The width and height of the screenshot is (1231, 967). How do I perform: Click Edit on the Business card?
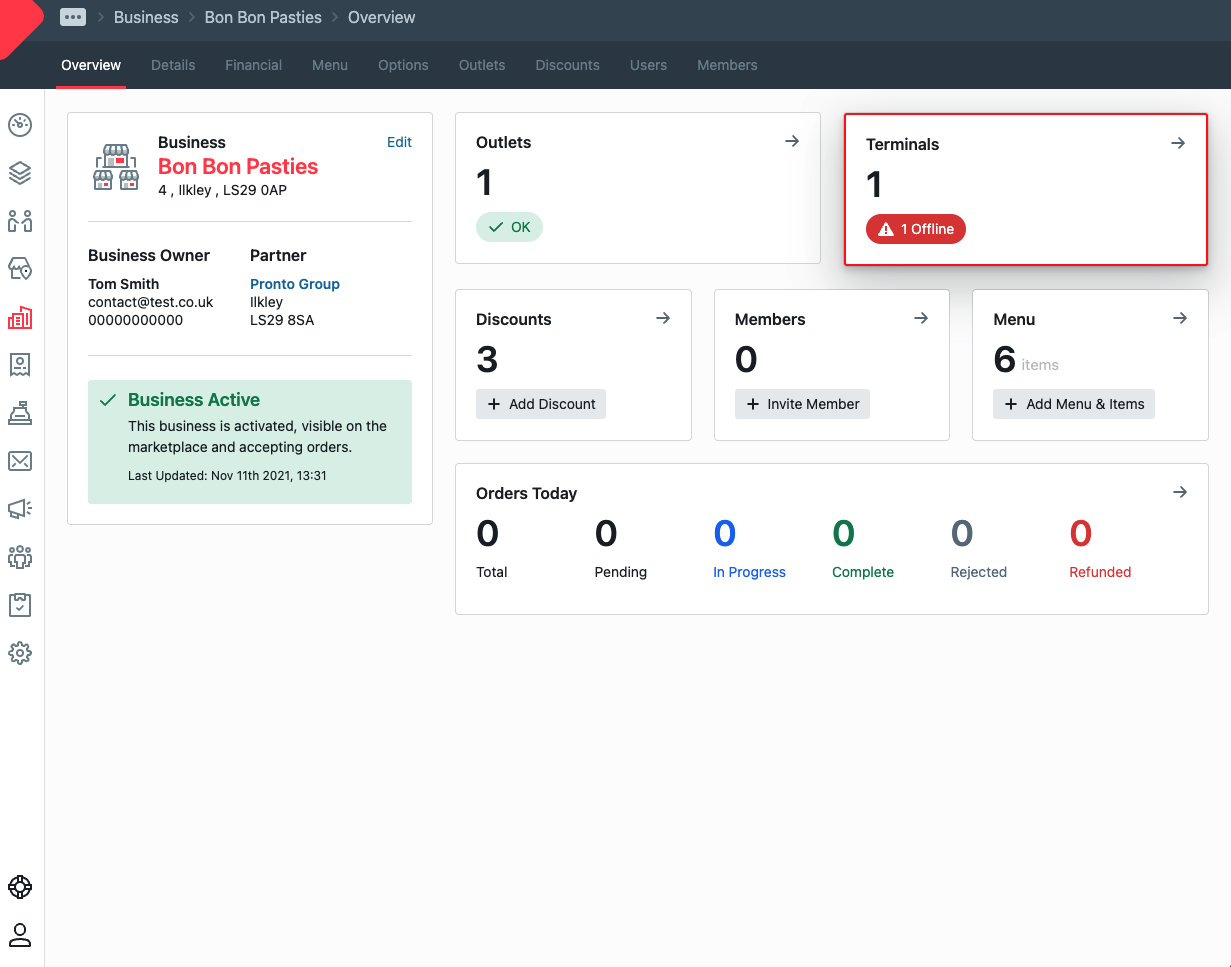(x=399, y=142)
